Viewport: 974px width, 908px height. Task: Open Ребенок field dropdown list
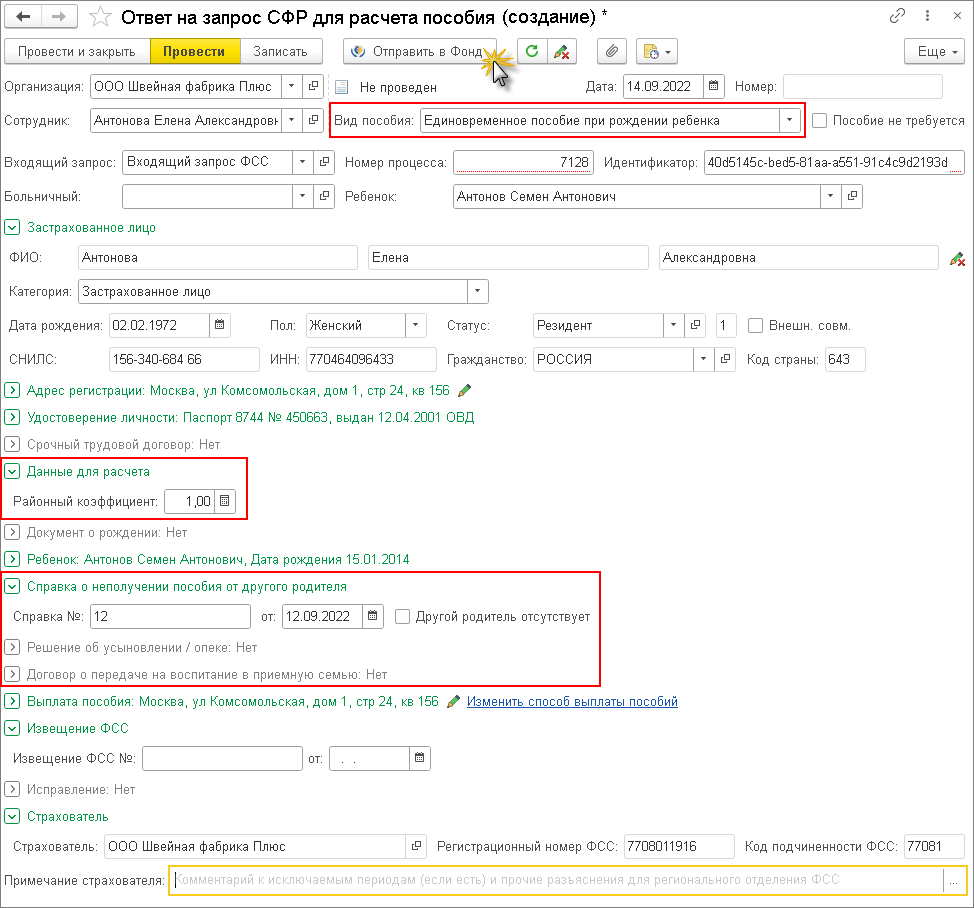(831, 196)
